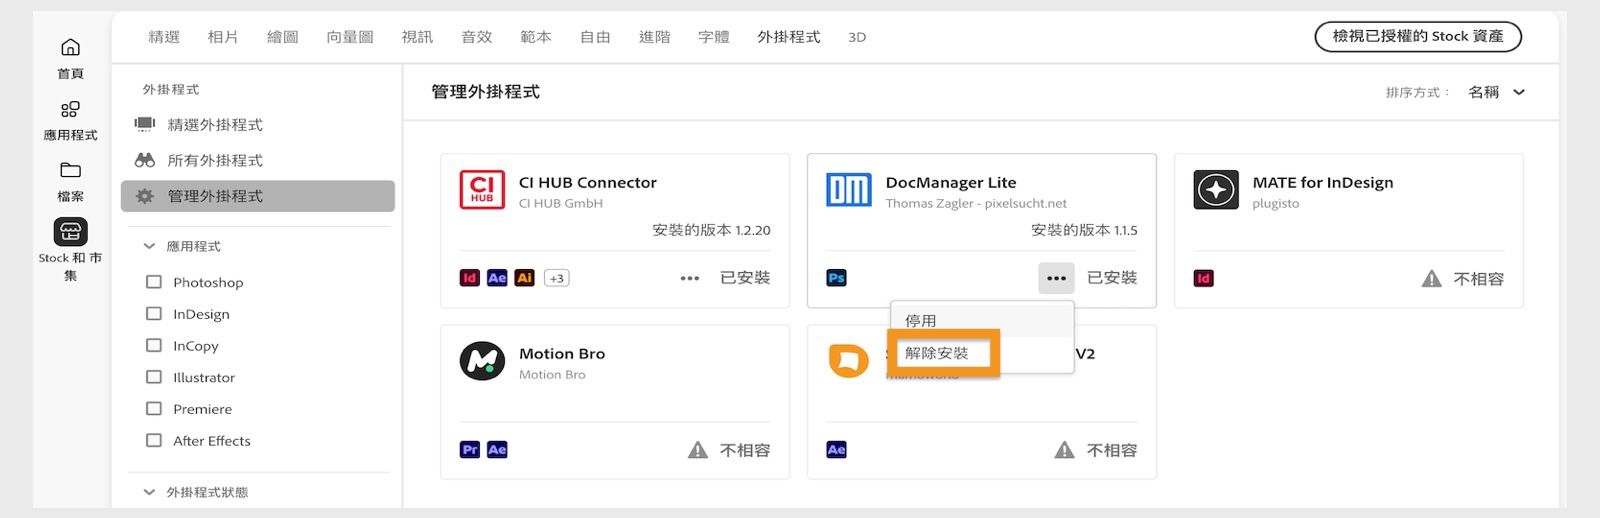The width and height of the screenshot is (1600, 518).
Task: Switch to the 進階 tab
Action: (x=655, y=37)
